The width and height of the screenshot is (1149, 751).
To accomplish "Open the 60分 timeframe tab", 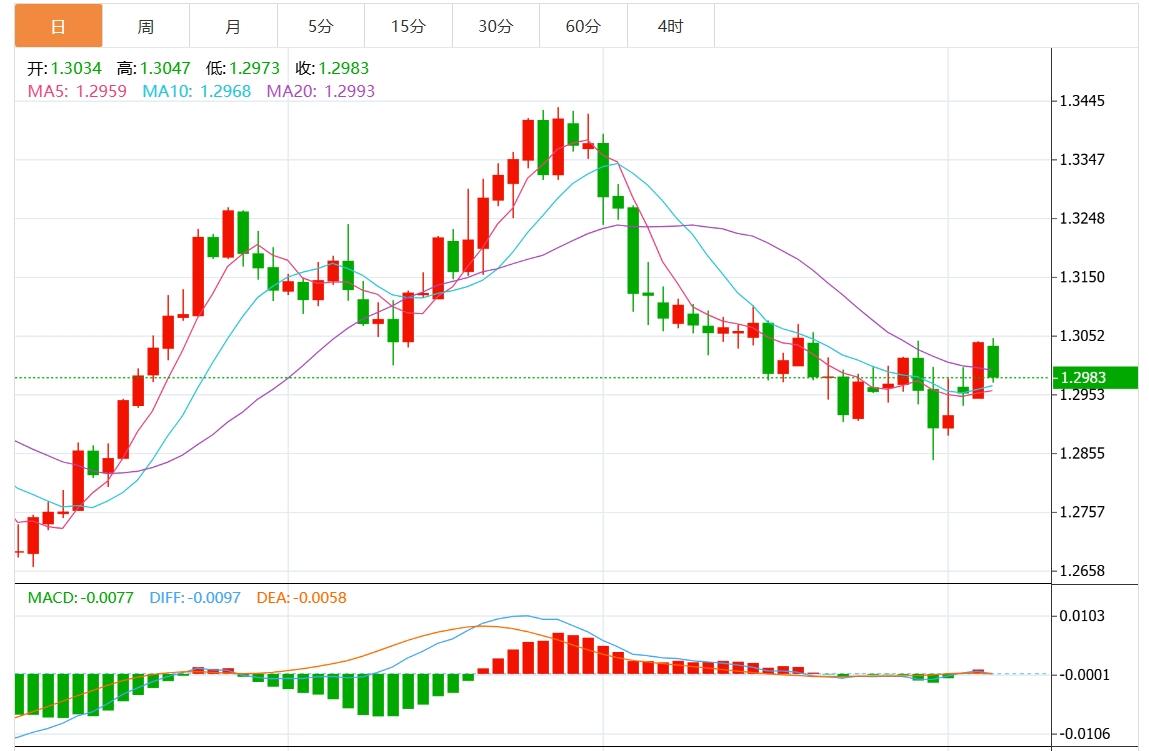I will coord(583,26).
